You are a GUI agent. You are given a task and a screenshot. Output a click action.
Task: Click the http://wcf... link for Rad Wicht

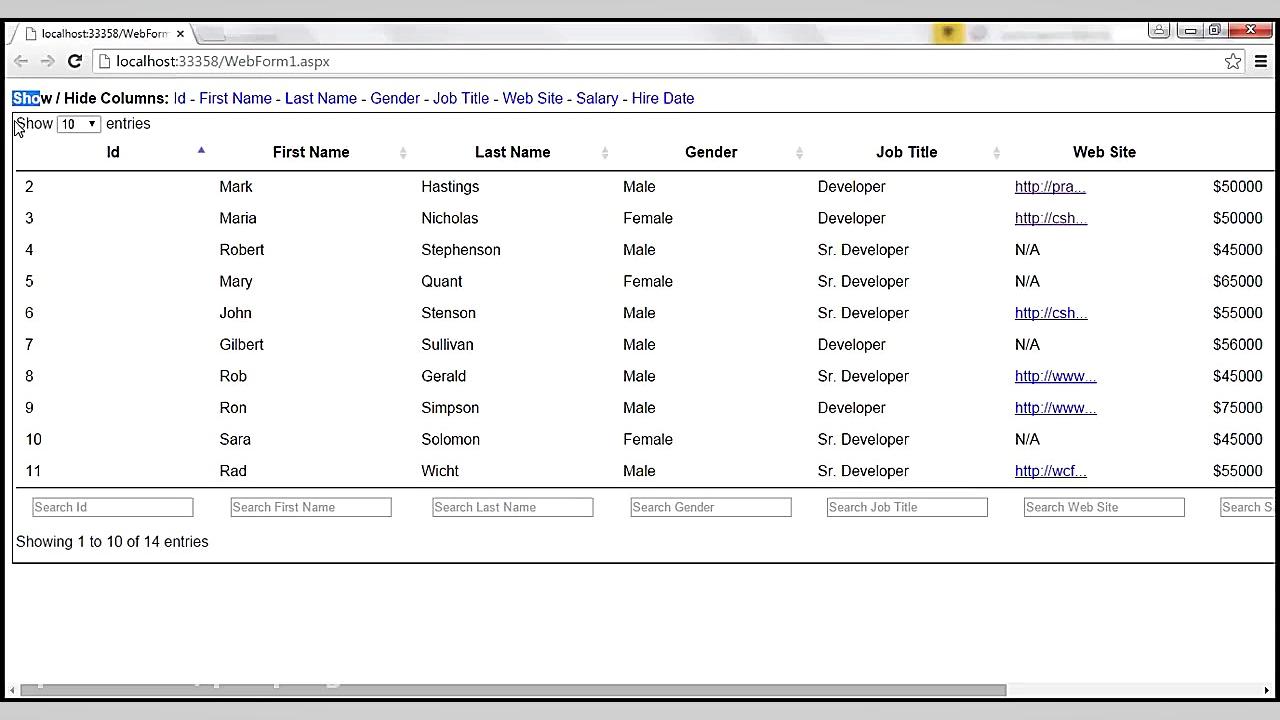click(x=1050, y=471)
